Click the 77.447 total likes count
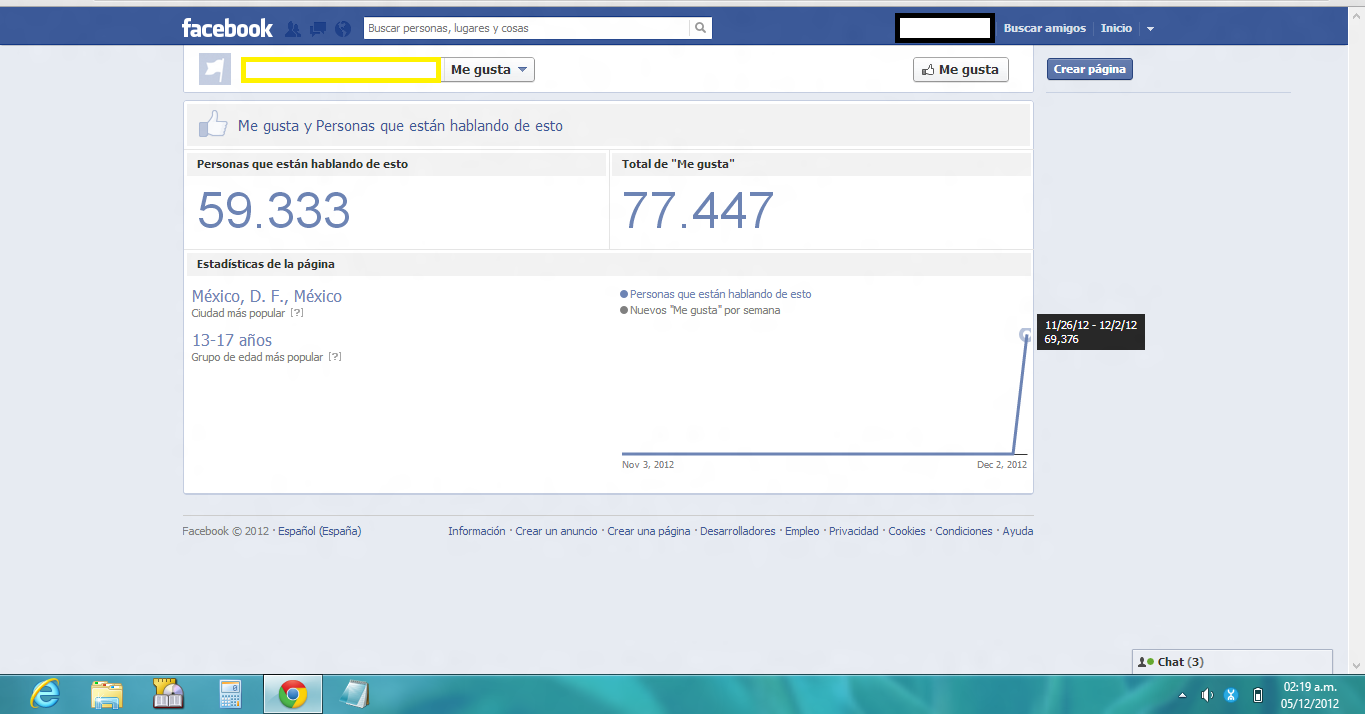This screenshot has height=716, width=1366. (x=698, y=211)
